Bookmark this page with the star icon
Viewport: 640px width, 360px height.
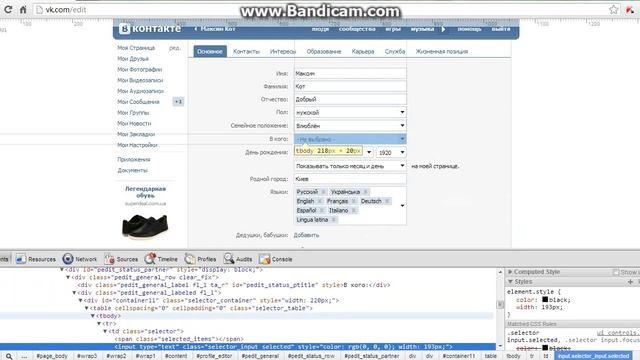613,9
